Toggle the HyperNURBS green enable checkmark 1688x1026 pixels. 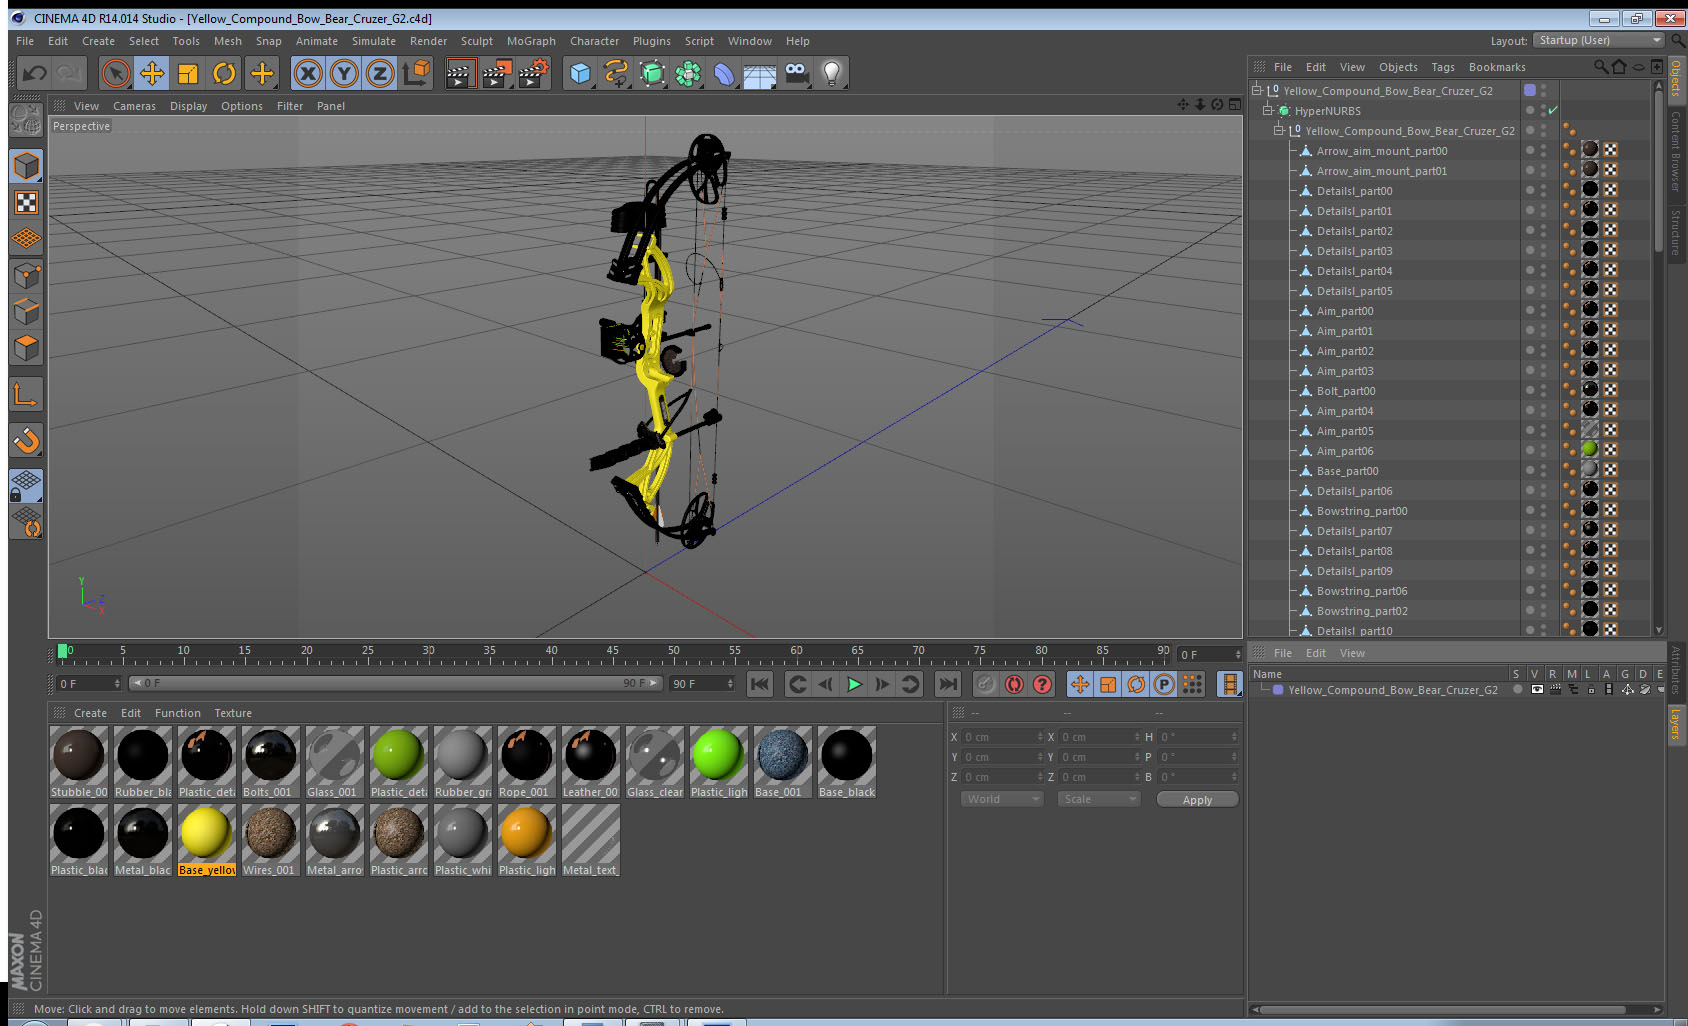click(1553, 111)
